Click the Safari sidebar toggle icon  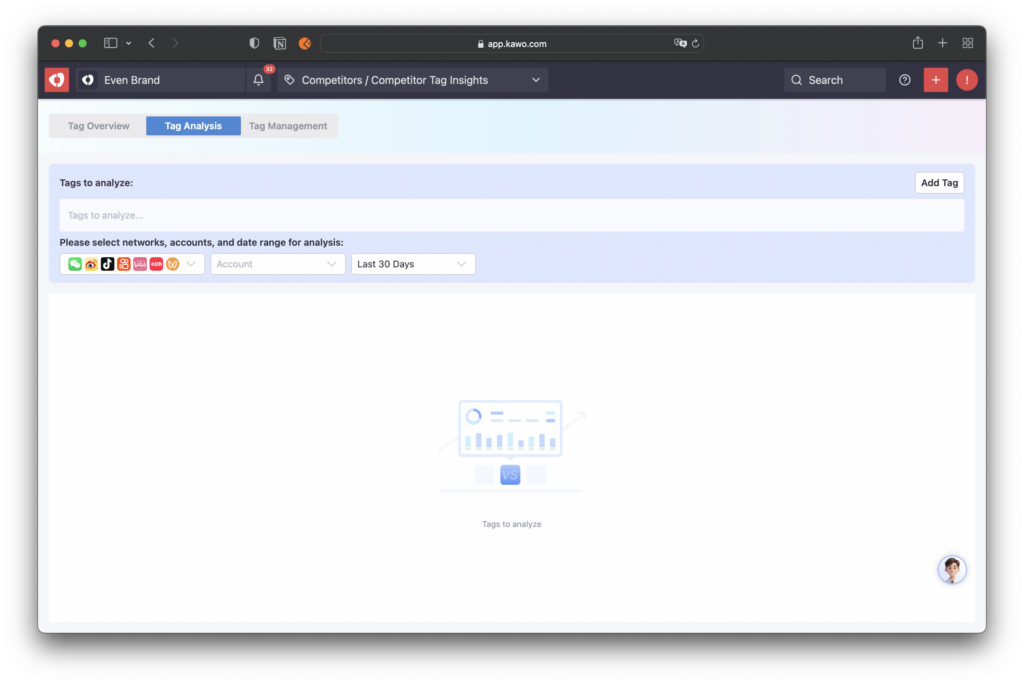(x=111, y=43)
